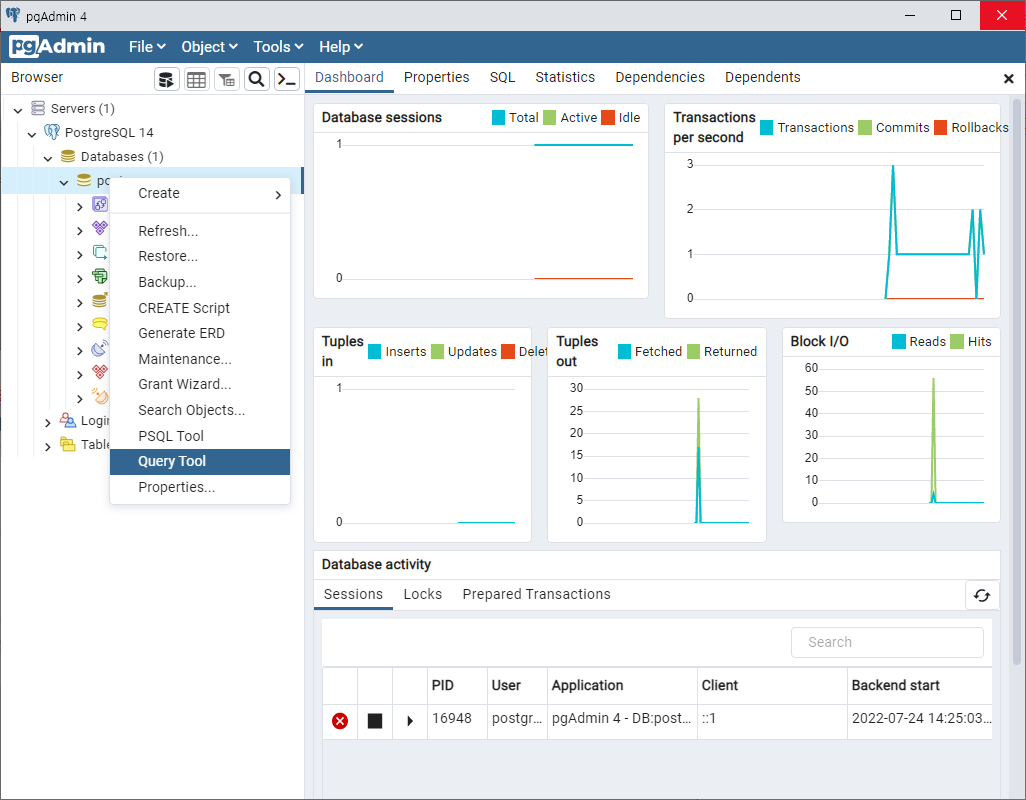Viewport: 1026px width, 800px height.
Task: Click the Tablespaces folder icon
Action: pyautogui.click(x=68, y=444)
